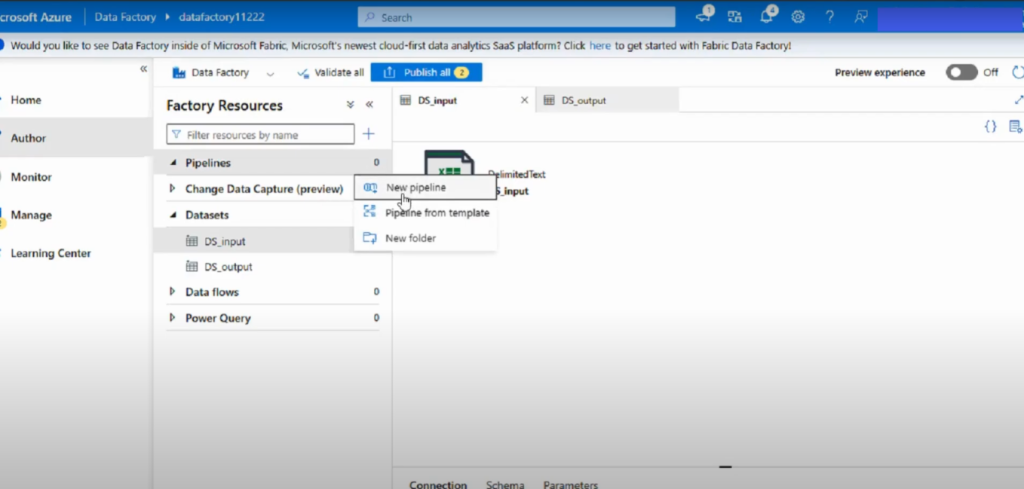This screenshot has height=489, width=1024.
Task: Collapse the Factory Resources panel double-chevron left
Action: pos(369,105)
